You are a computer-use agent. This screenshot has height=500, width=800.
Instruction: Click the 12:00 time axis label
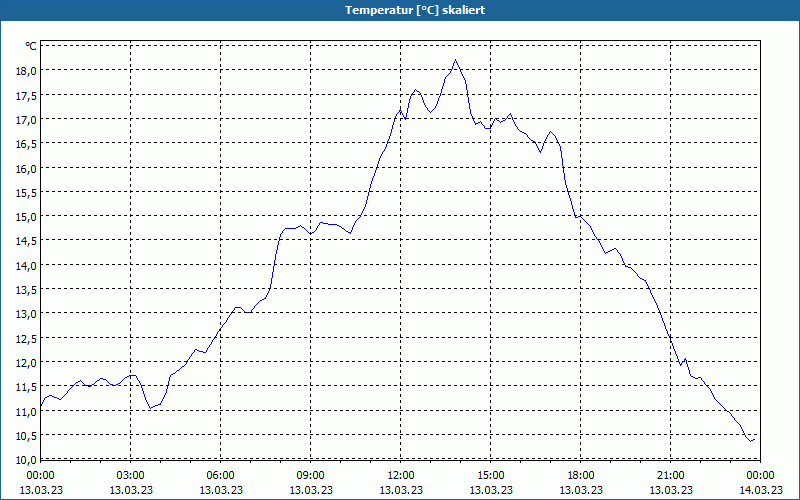(x=401, y=476)
